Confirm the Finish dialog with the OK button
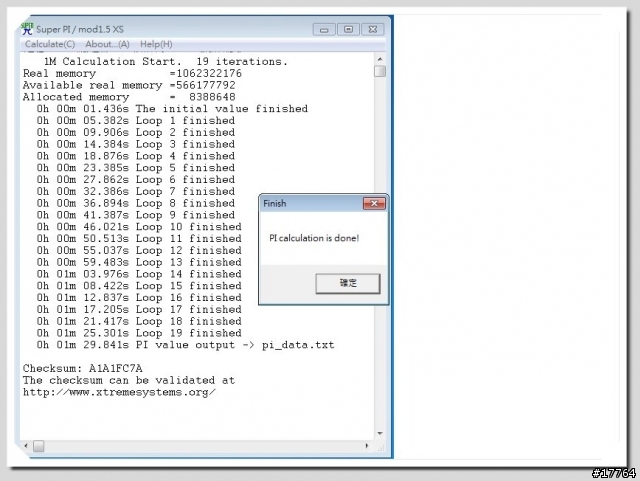The image size is (640, 481). pyautogui.click(x=348, y=283)
